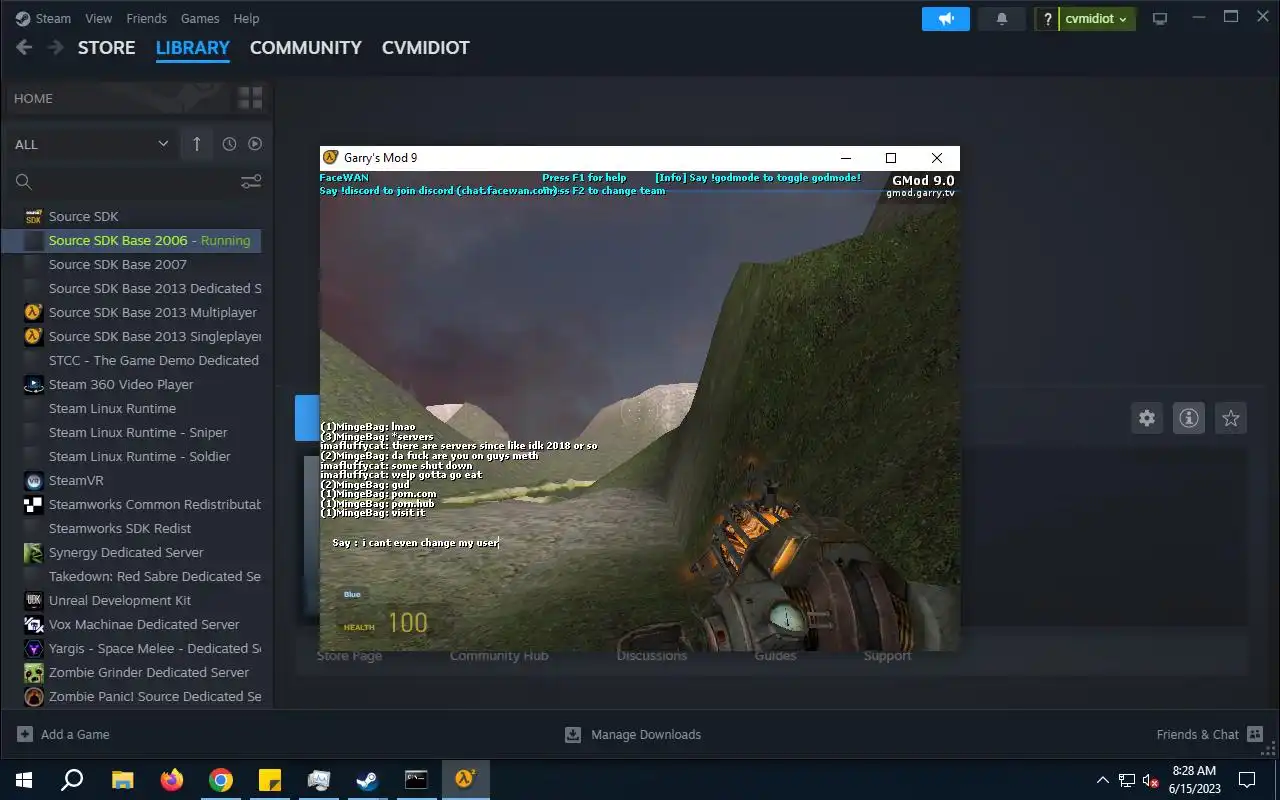Select Zombie Panic! Source Dedicated Server
The height and width of the screenshot is (800, 1280).
(132, 696)
